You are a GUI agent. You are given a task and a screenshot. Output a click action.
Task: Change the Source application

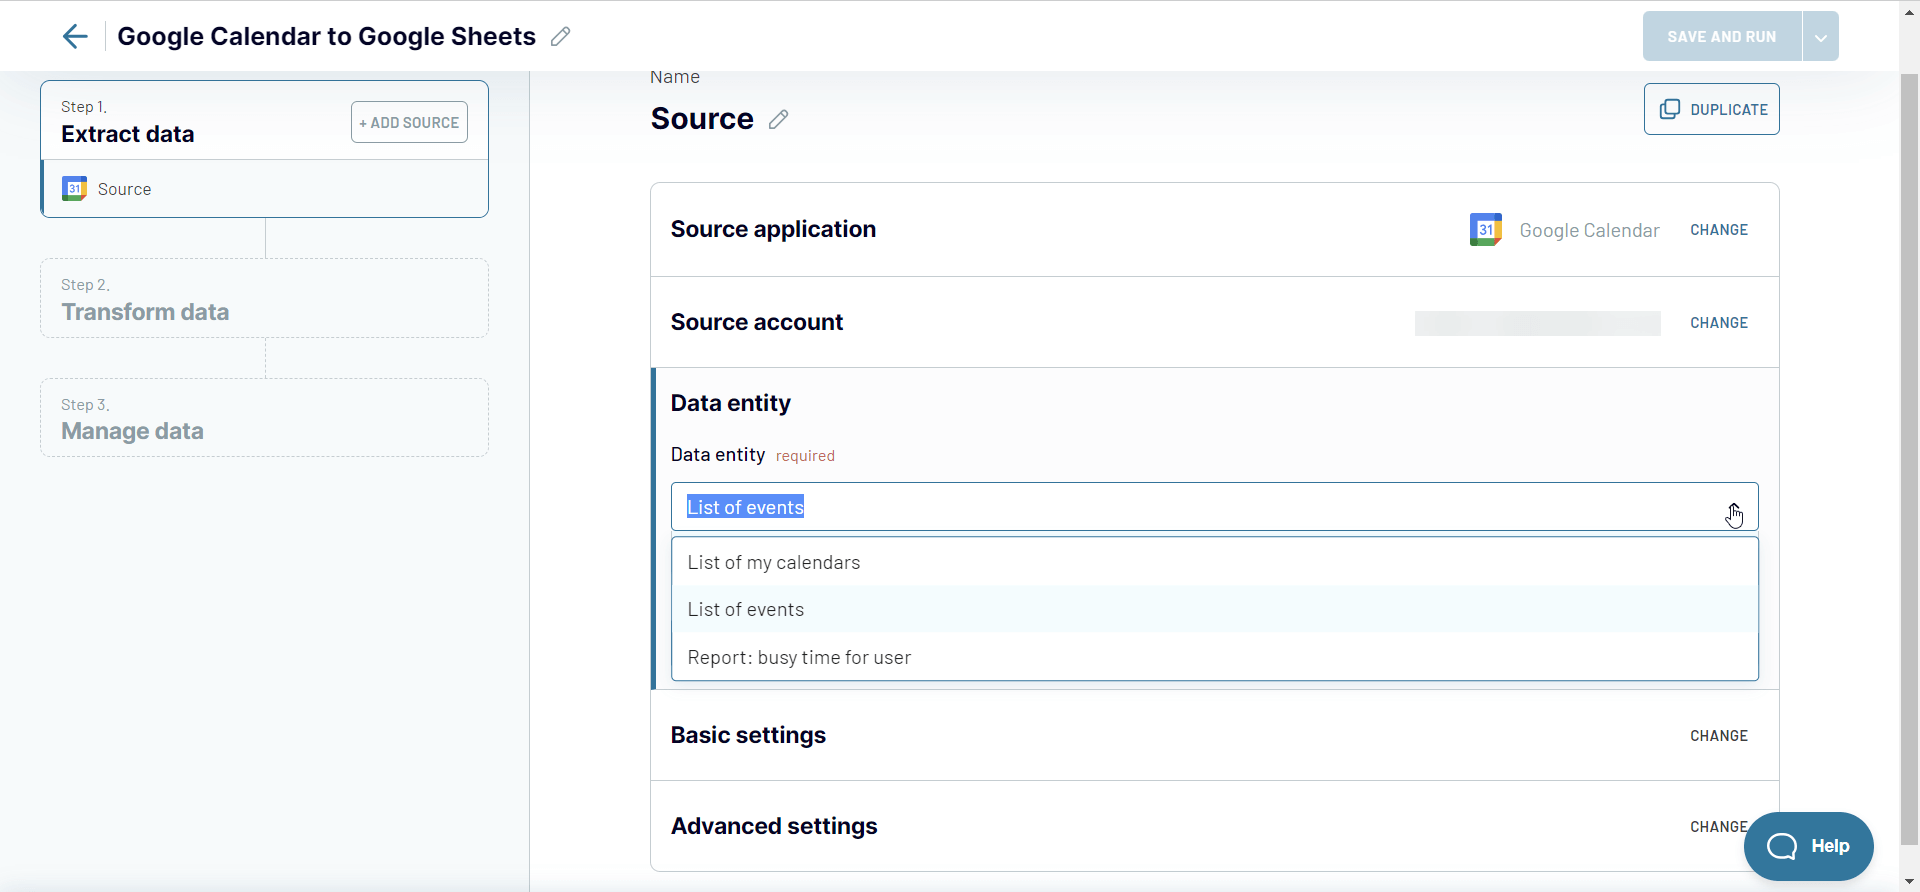pyautogui.click(x=1718, y=230)
